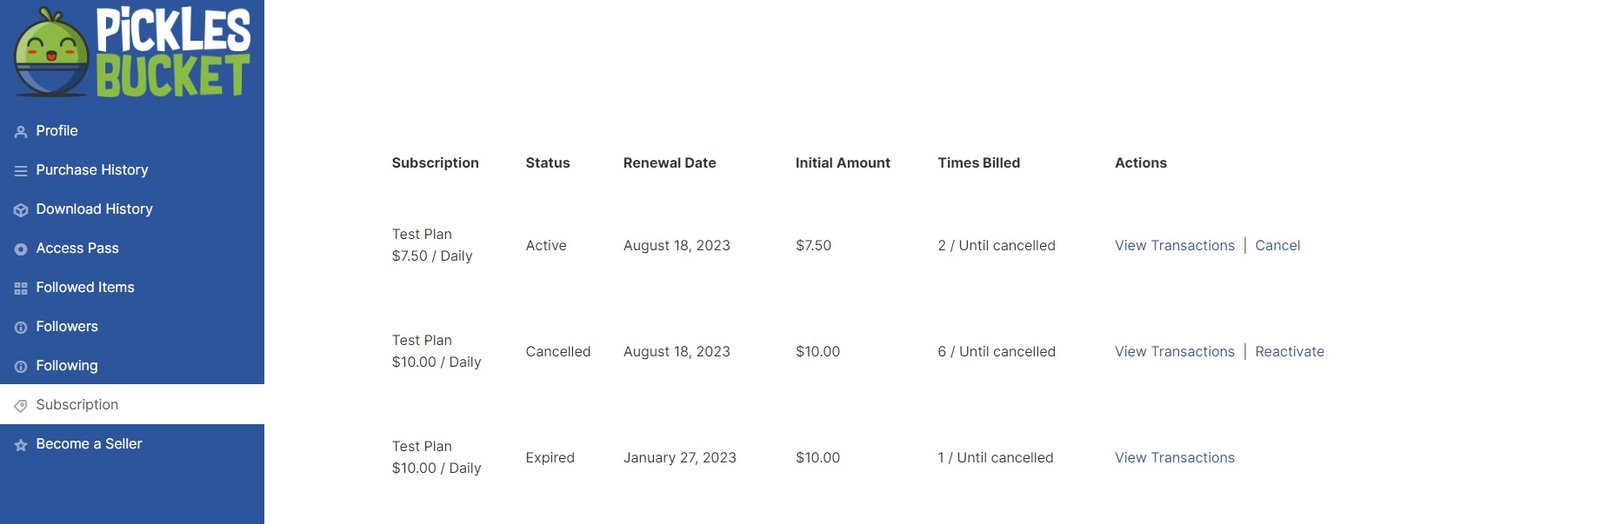Image resolution: width=1600 pixels, height=524 pixels.
Task: Go to Purchase History page
Action: click(92, 170)
